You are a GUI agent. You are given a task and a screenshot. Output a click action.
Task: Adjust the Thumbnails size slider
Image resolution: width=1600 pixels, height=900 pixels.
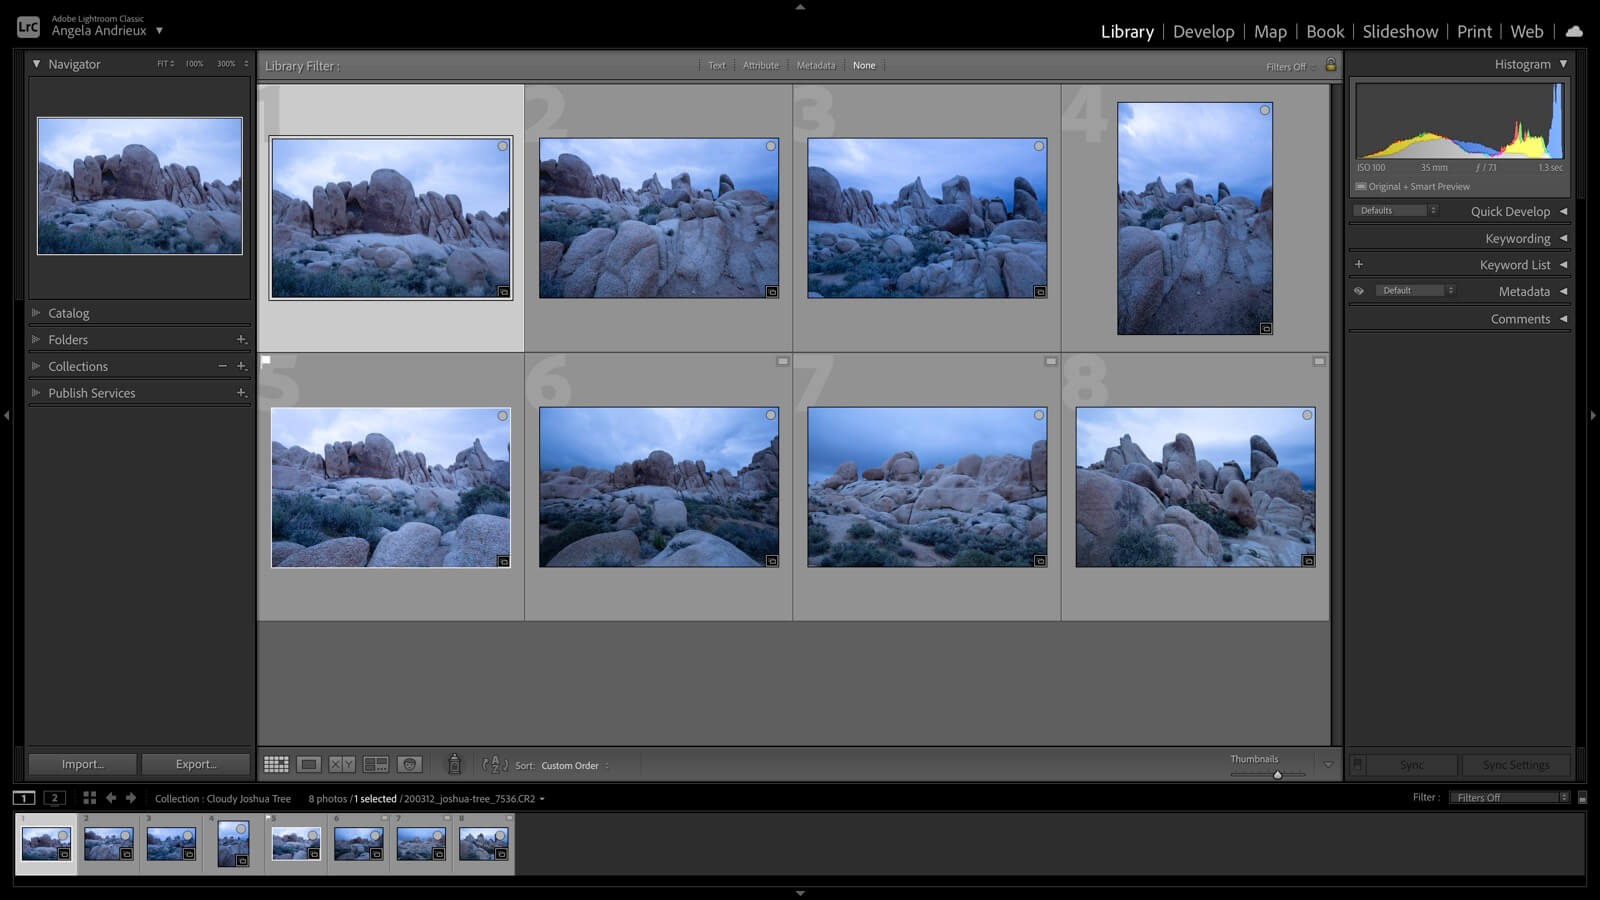pyautogui.click(x=1277, y=774)
